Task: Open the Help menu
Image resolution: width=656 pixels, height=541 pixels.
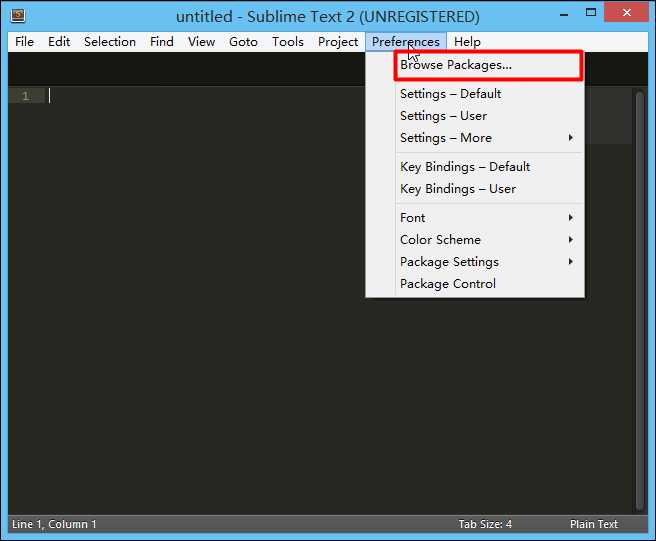Action: click(x=467, y=42)
